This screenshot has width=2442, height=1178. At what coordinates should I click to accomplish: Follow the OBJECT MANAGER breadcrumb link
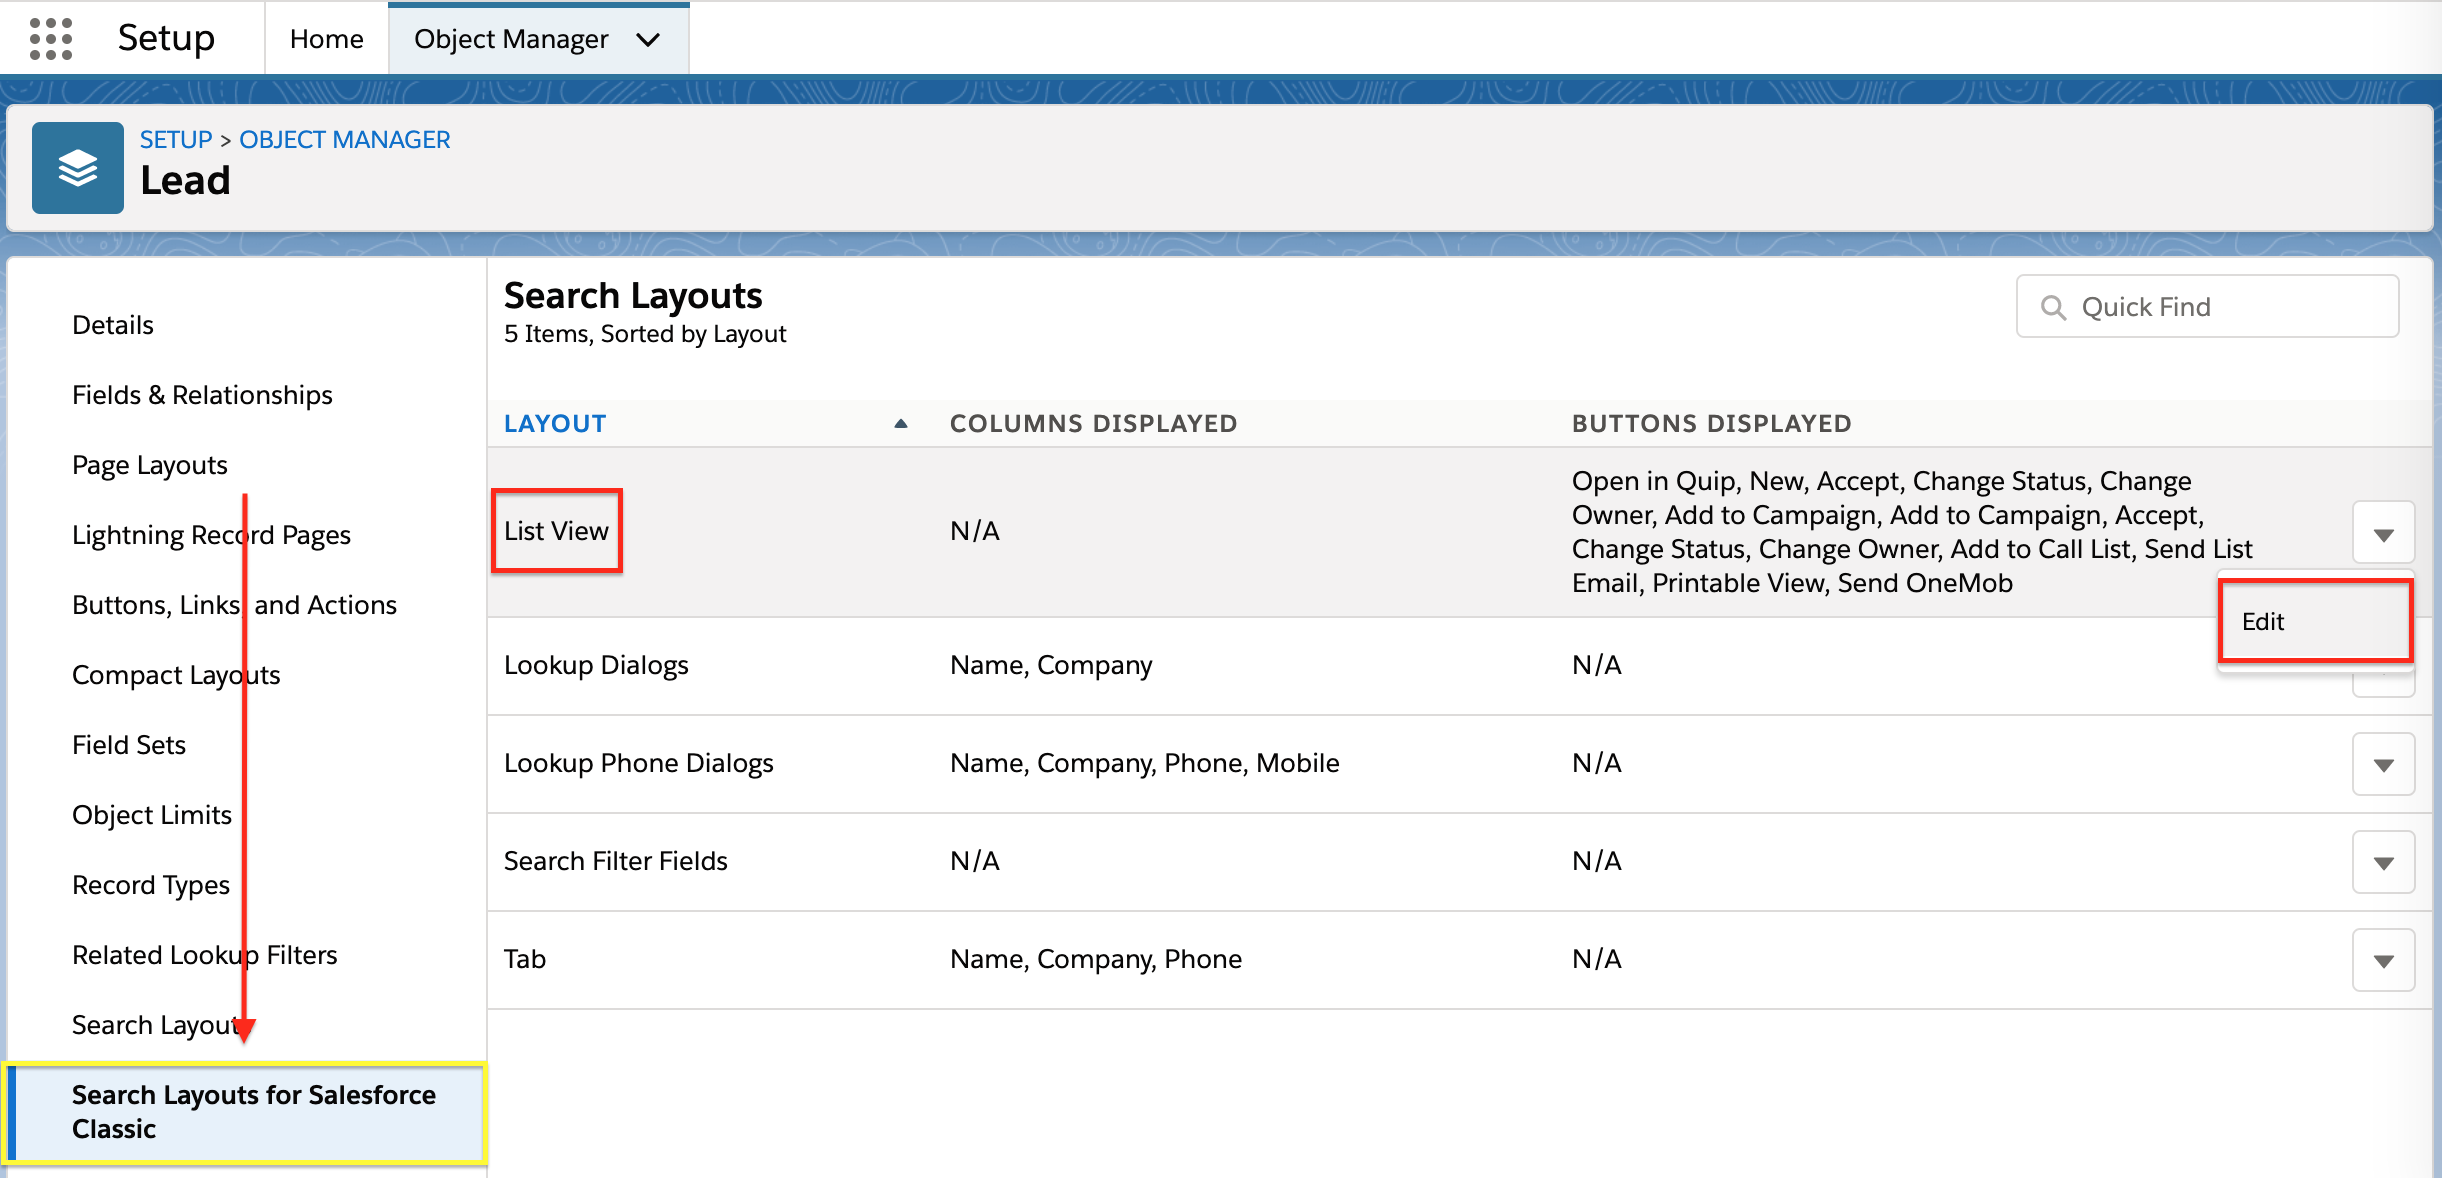pos(344,139)
